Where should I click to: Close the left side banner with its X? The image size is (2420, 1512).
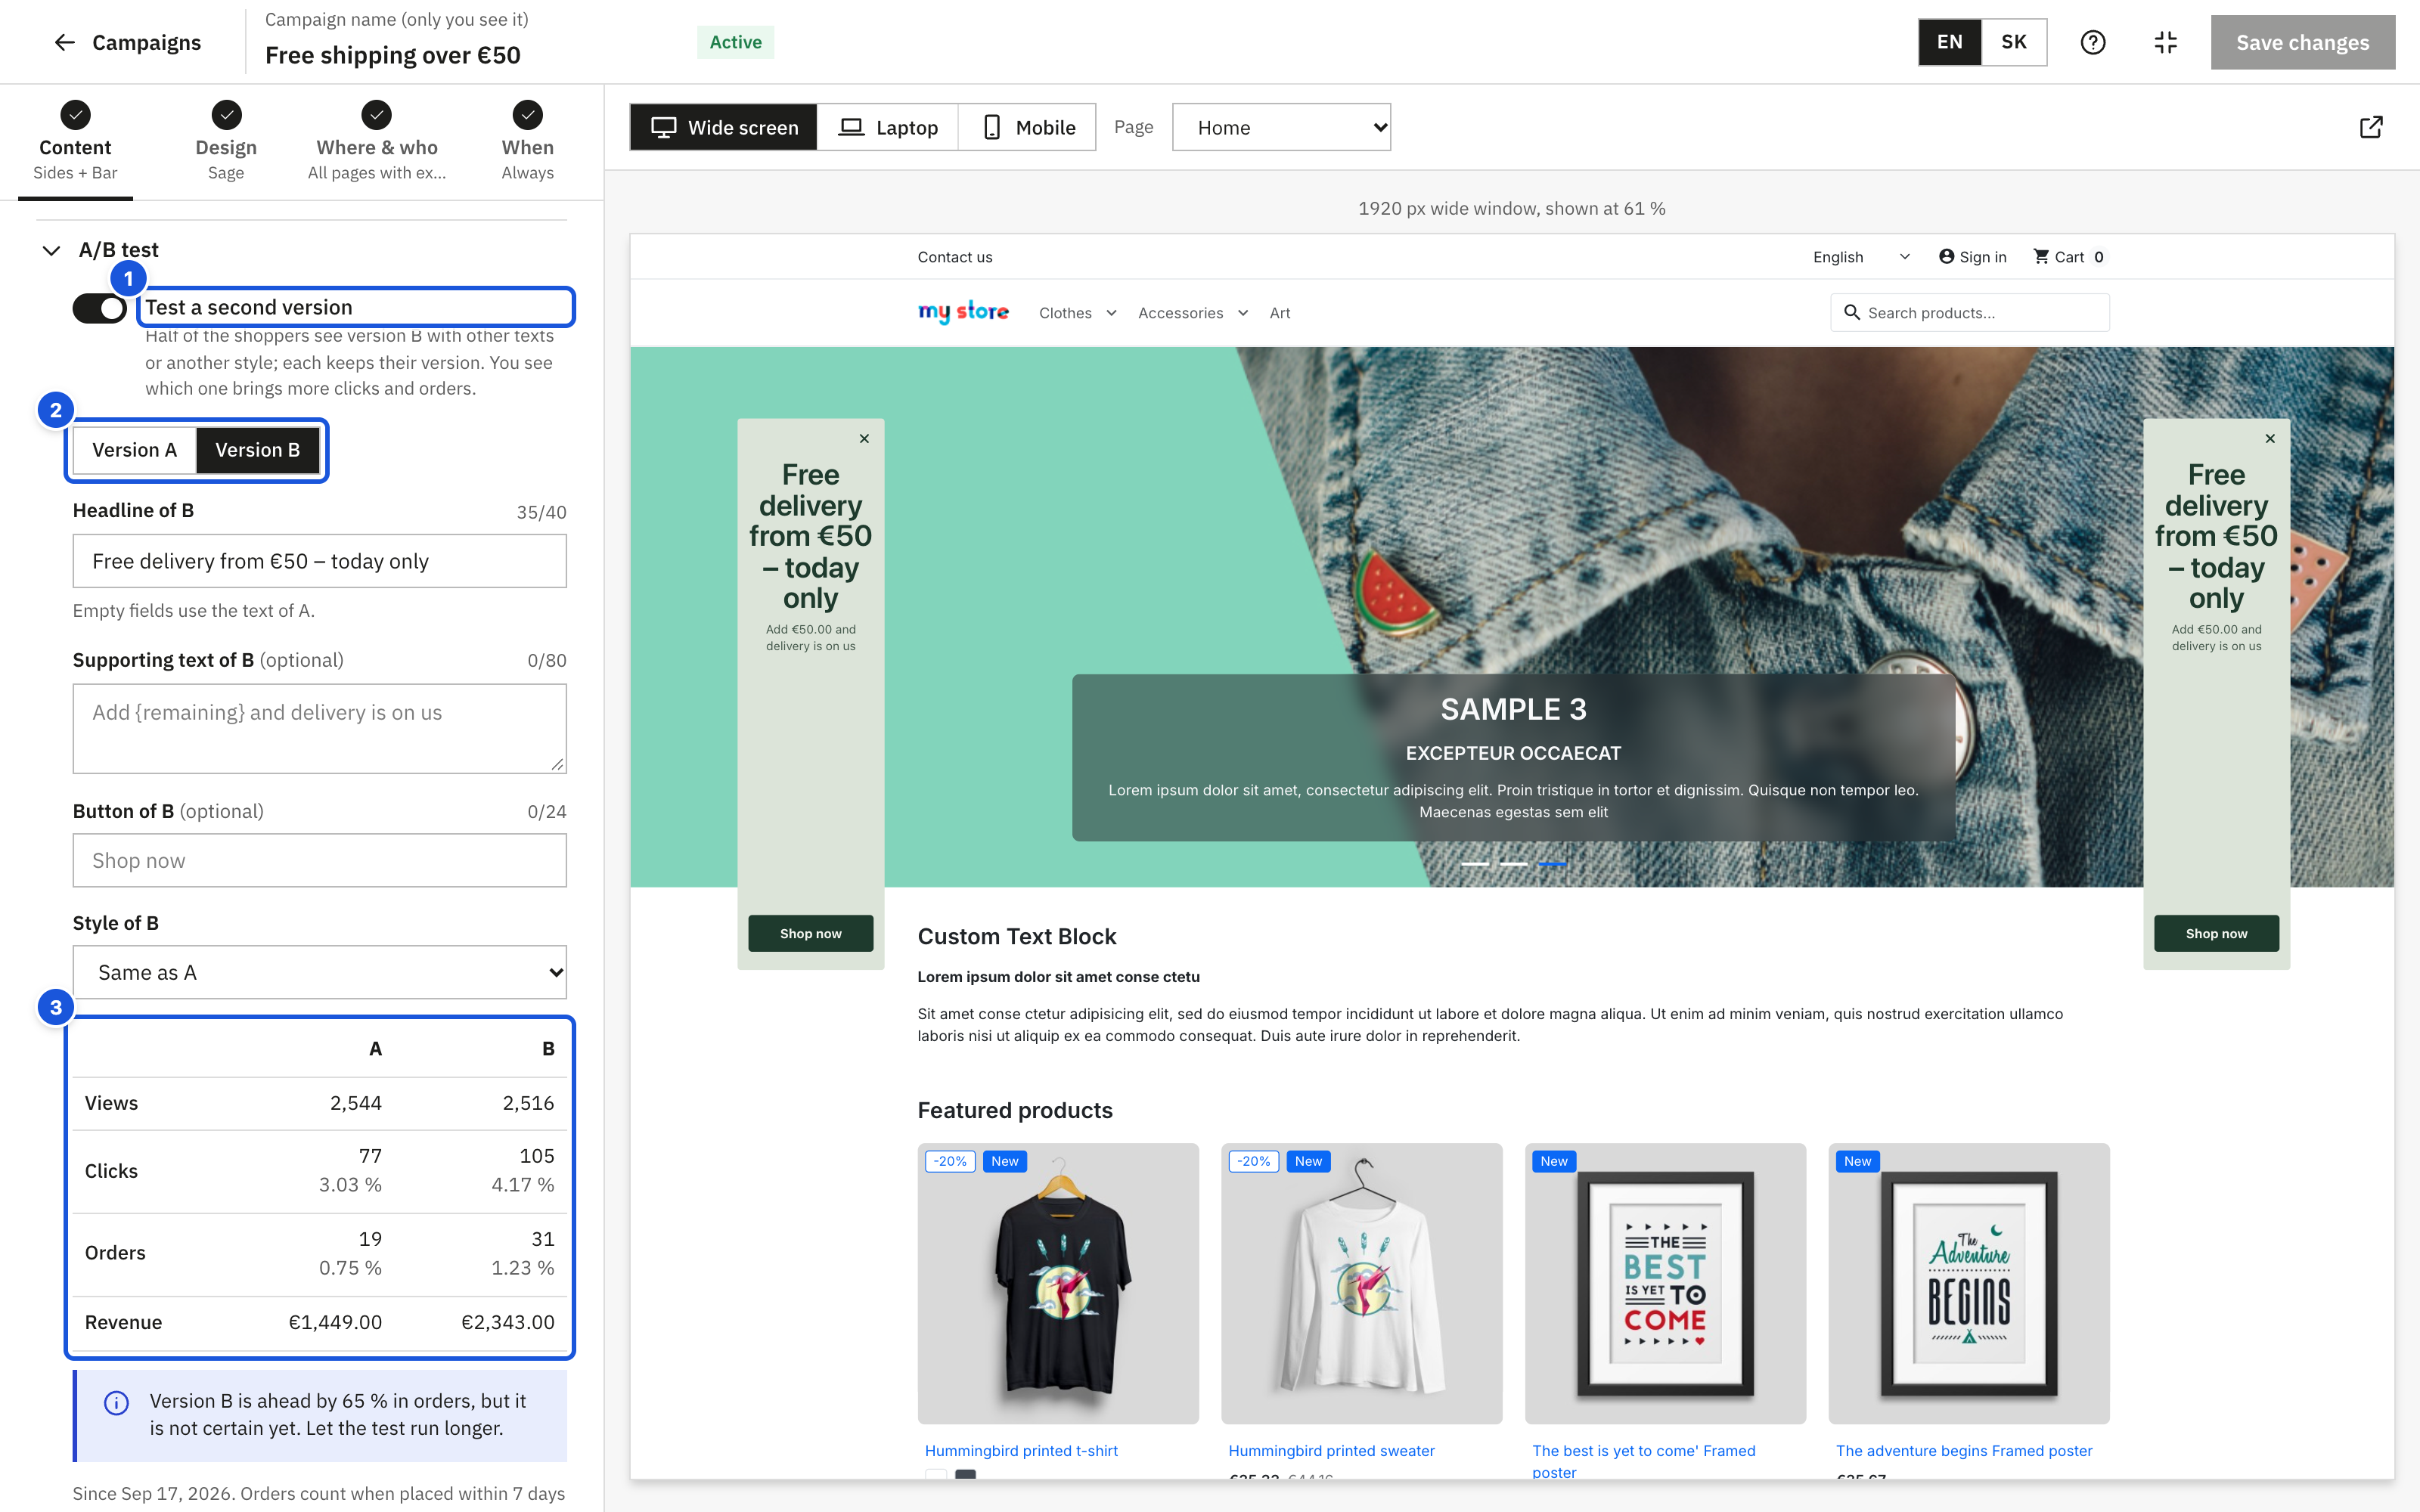[864, 438]
